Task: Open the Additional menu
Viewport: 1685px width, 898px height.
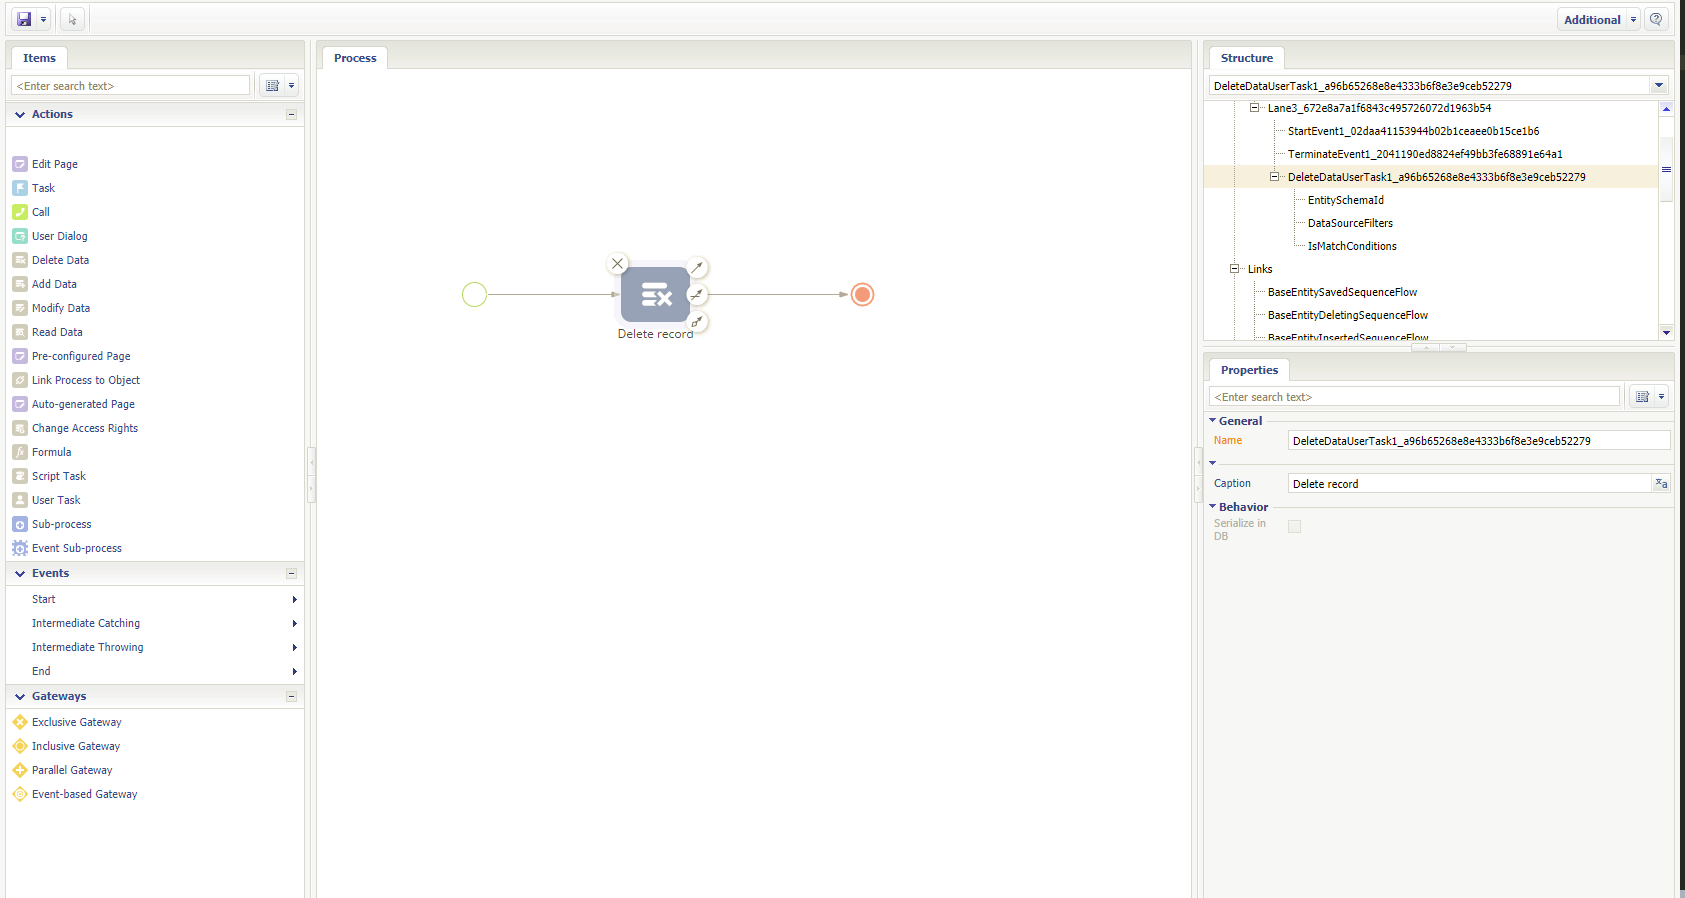Action: pos(1599,19)
